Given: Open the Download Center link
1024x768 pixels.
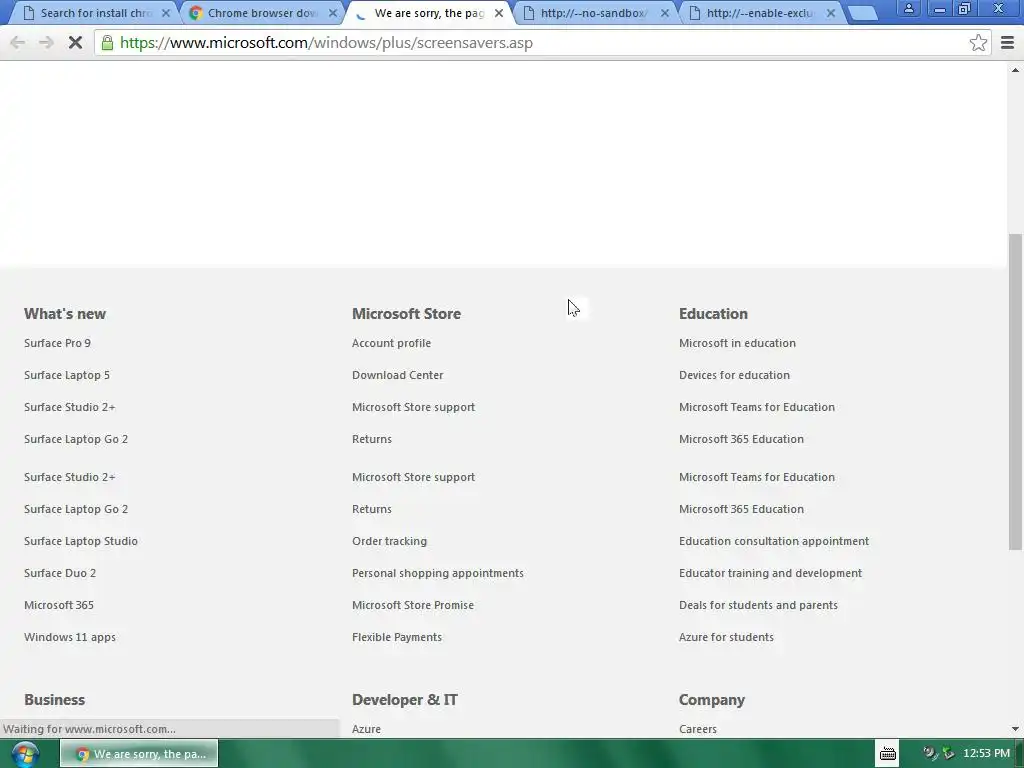Looking at the screenshot, I should (x=398, y=375).
